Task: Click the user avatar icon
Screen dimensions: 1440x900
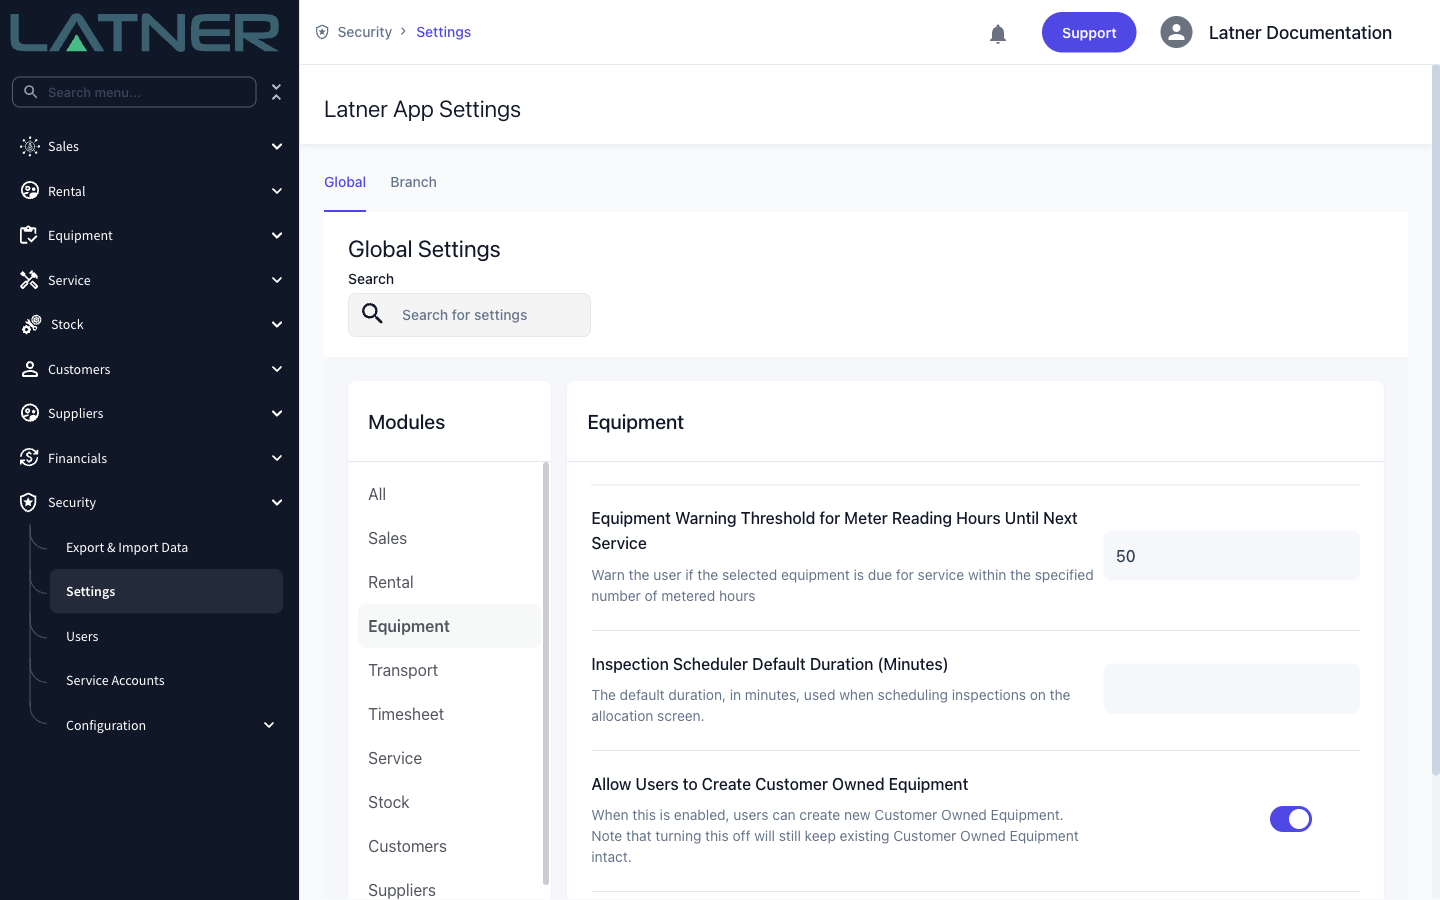Action: [x=1176, y=32]
